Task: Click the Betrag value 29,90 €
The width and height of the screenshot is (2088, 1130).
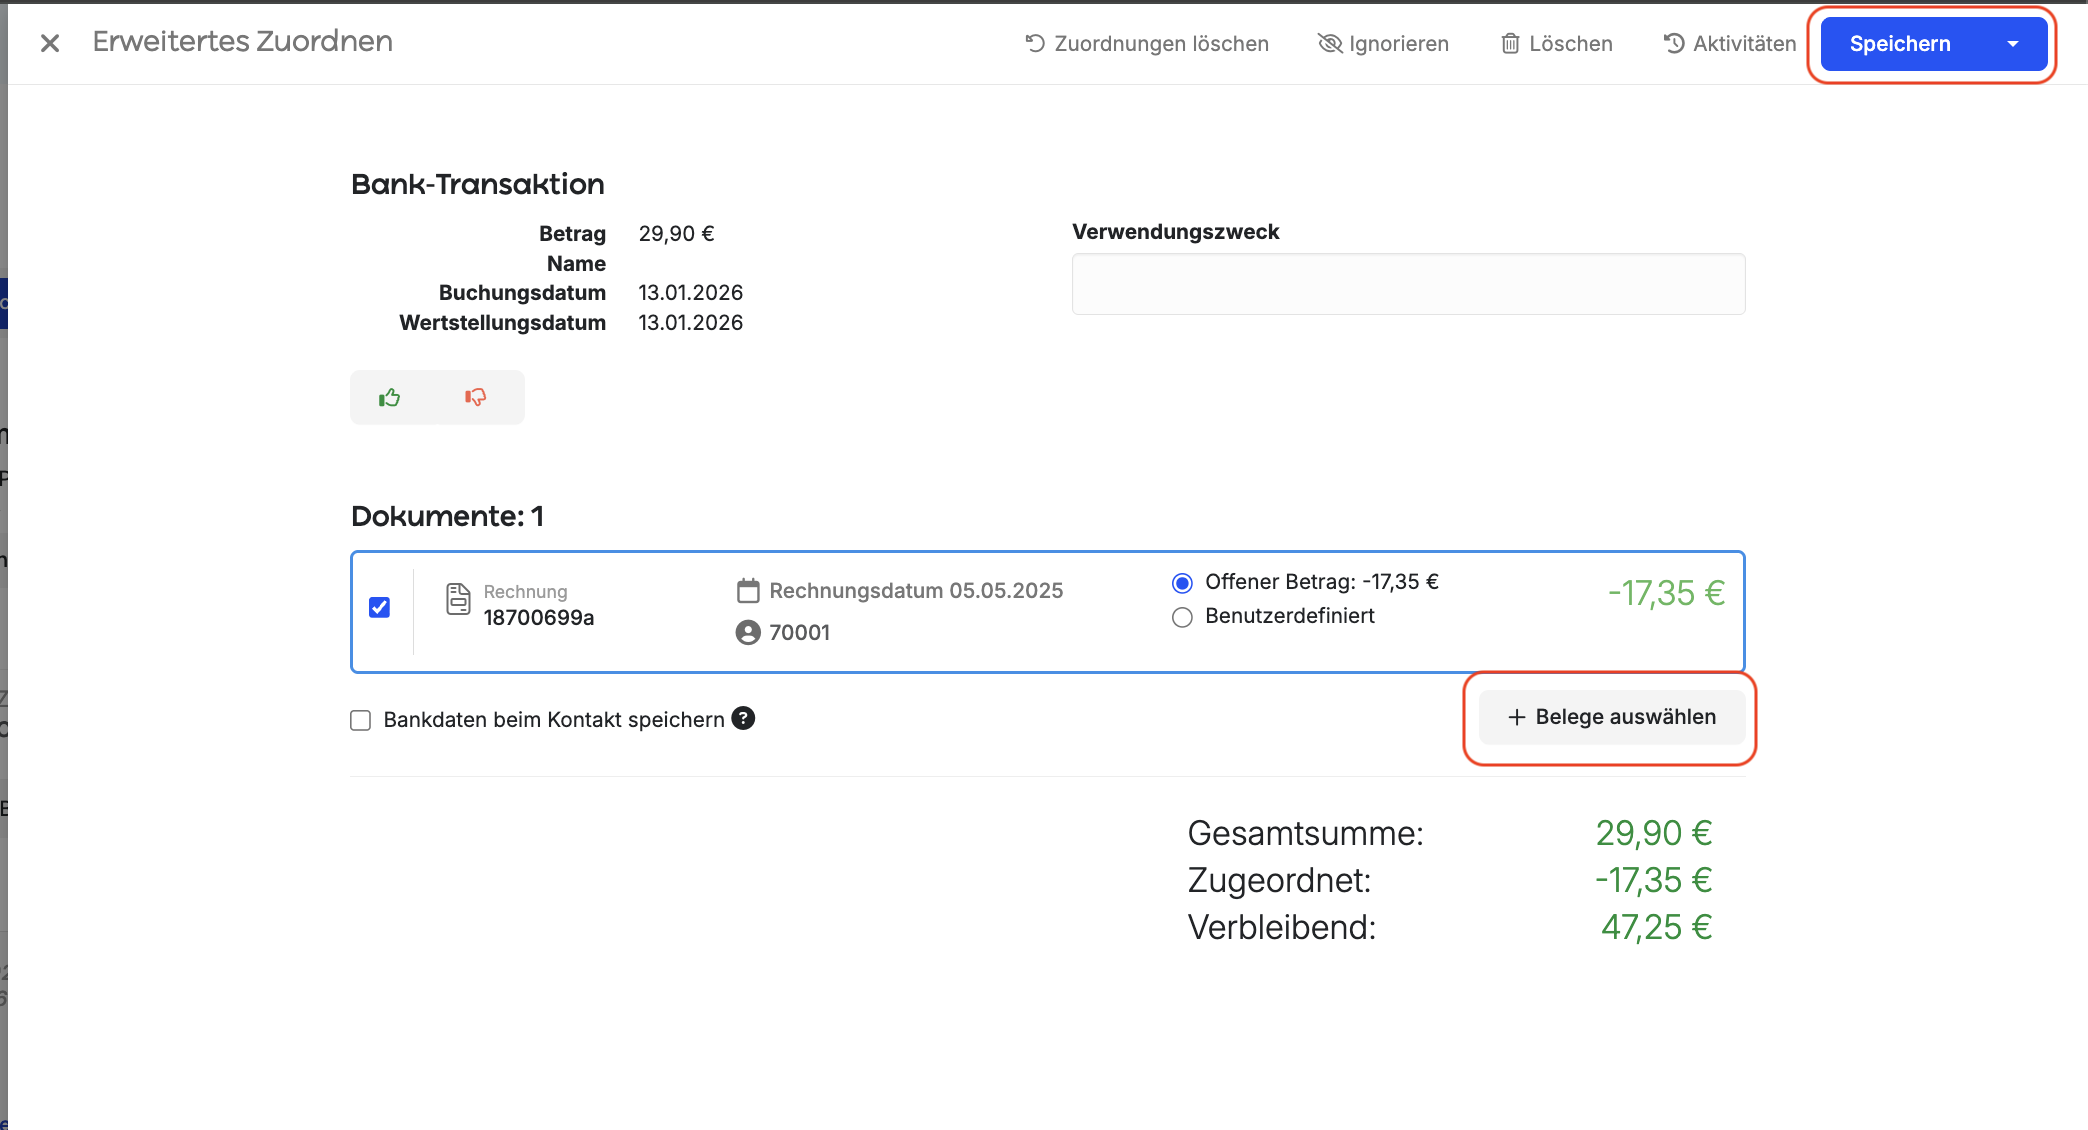Action: [677, 234]
